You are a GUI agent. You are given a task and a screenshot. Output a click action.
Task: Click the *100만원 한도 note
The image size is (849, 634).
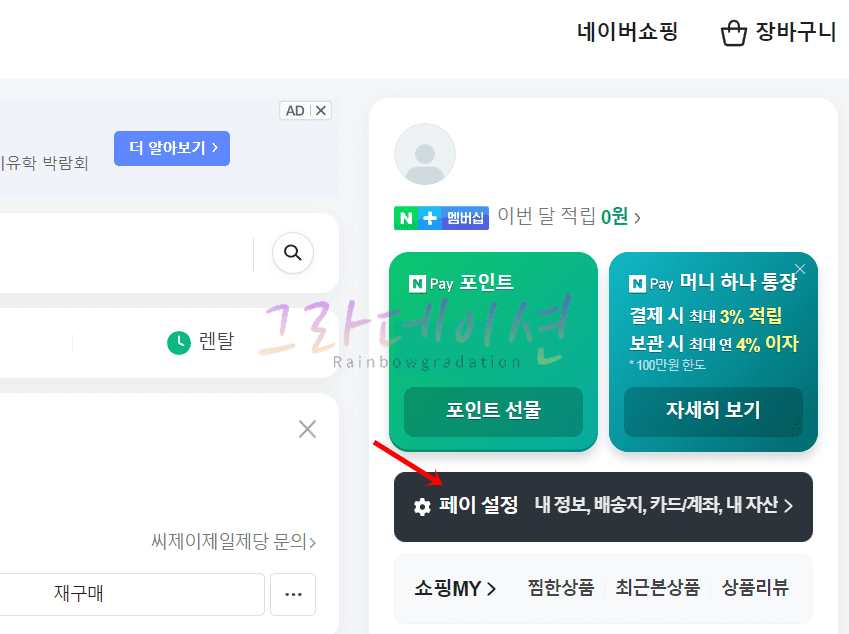pyautogui.click(x=667, y=365)
